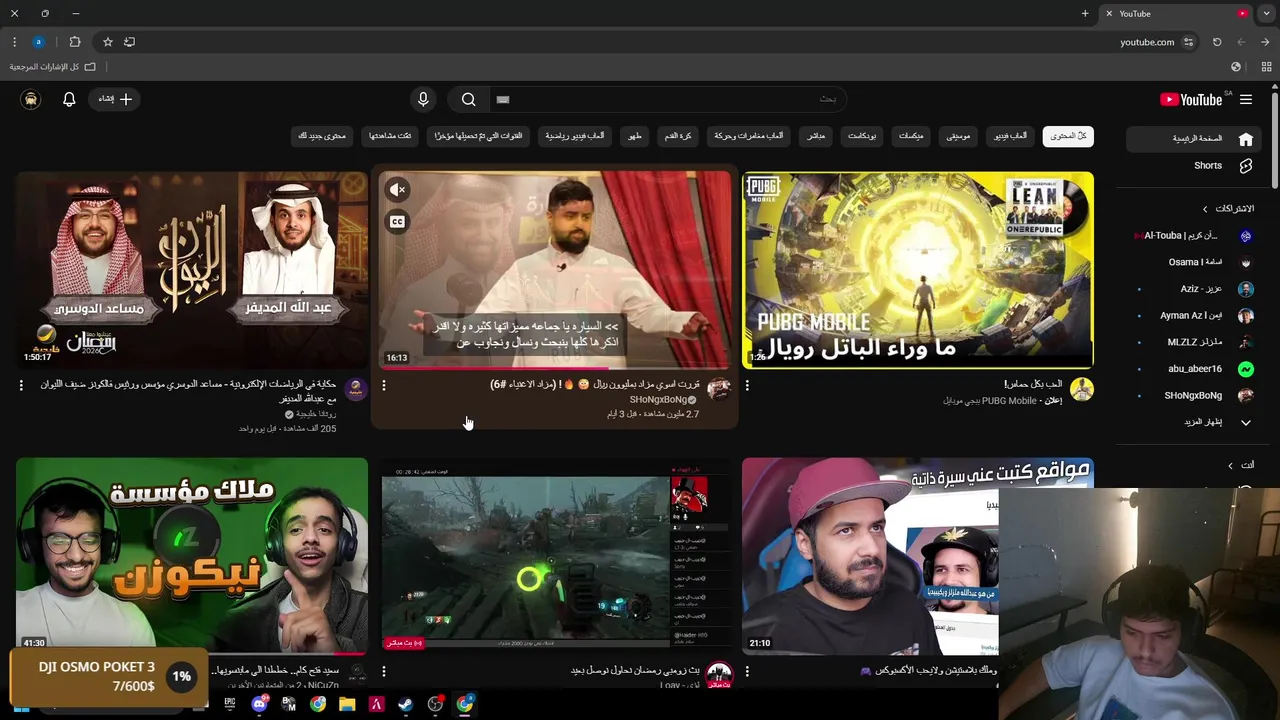The width and height of the screenshot is (1280, 720).
Task: Open the YouTube guide hamburger menu
Action: coord(1246,99)
